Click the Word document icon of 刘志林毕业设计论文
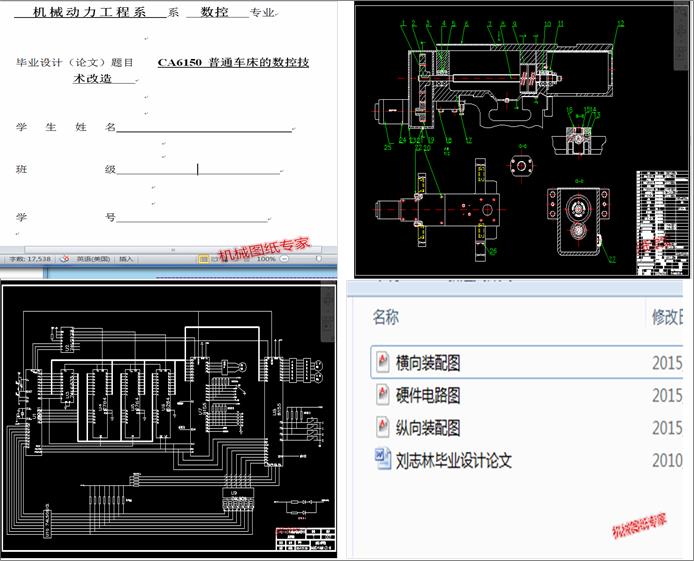The height and width of the screenshot is (561, 694). pyautogui.click(x=382, y=459)
